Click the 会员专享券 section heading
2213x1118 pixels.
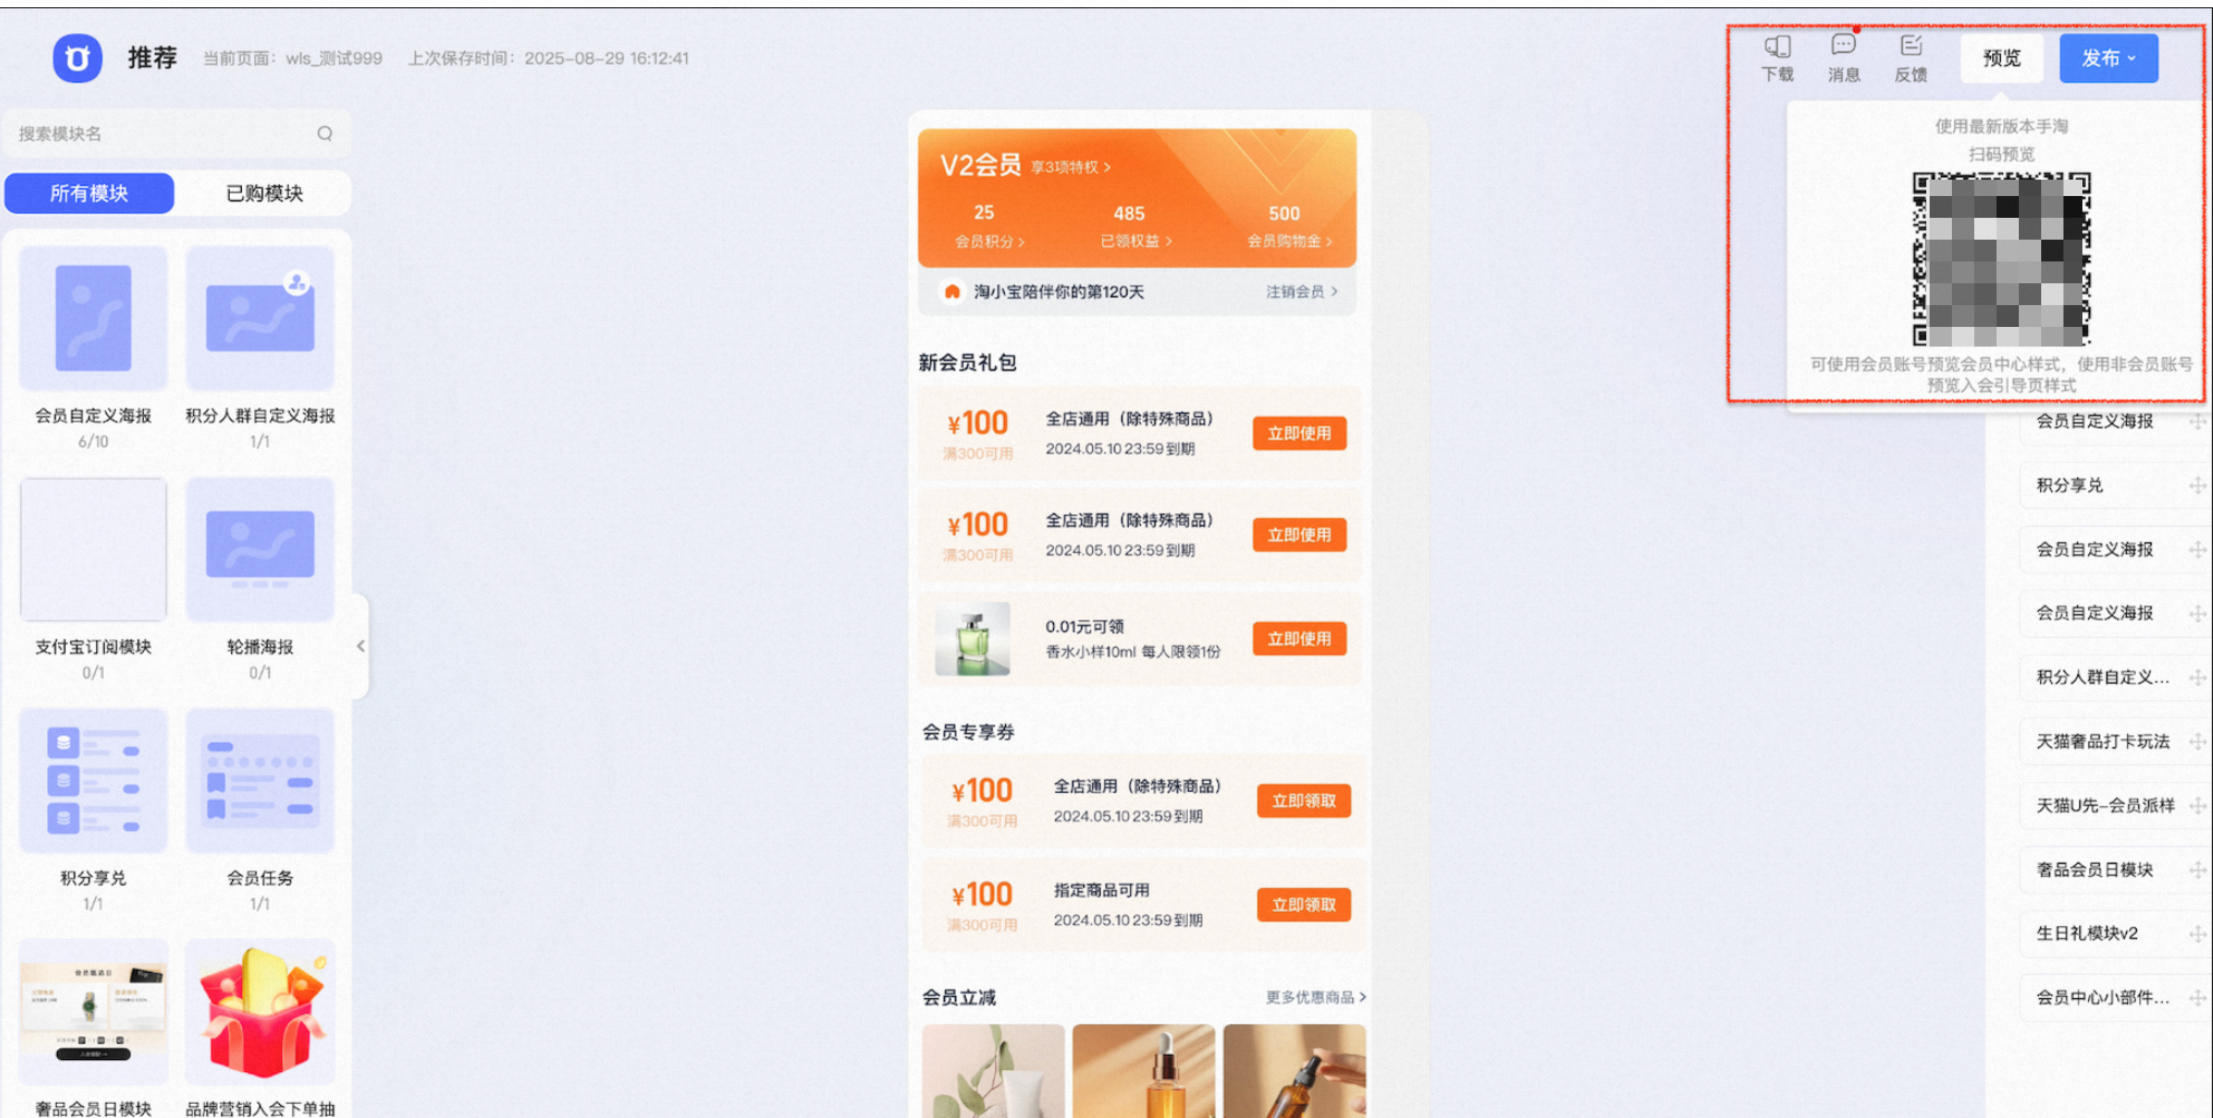tap(968, 732)
